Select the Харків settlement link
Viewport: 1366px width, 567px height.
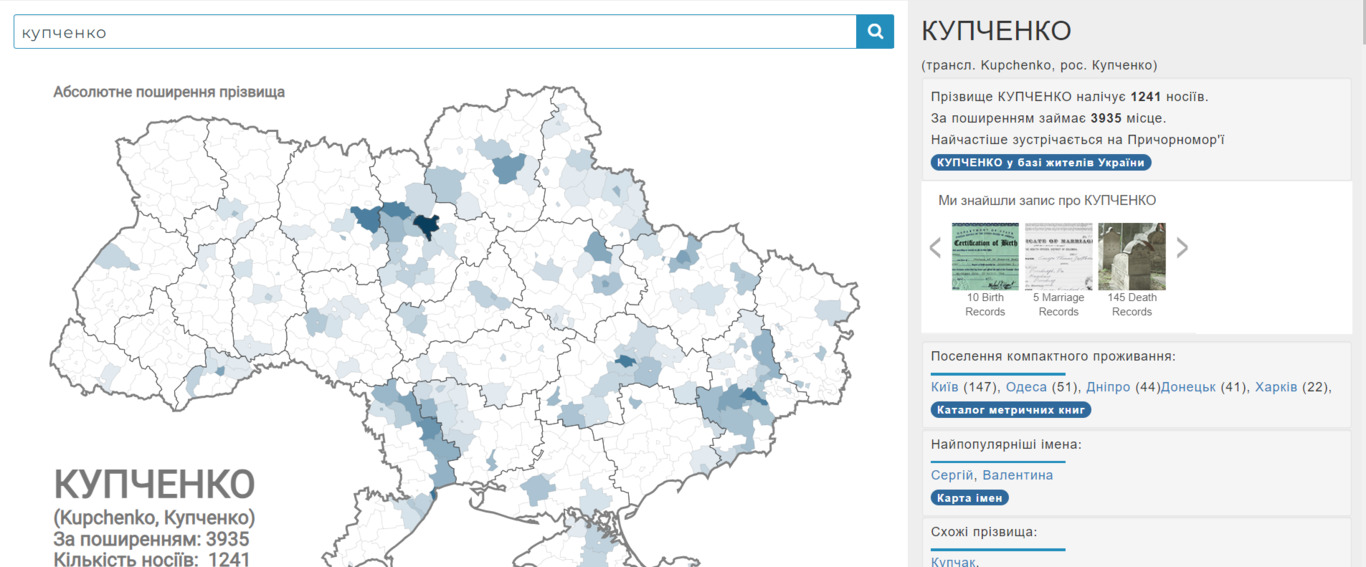(1276, 387)
